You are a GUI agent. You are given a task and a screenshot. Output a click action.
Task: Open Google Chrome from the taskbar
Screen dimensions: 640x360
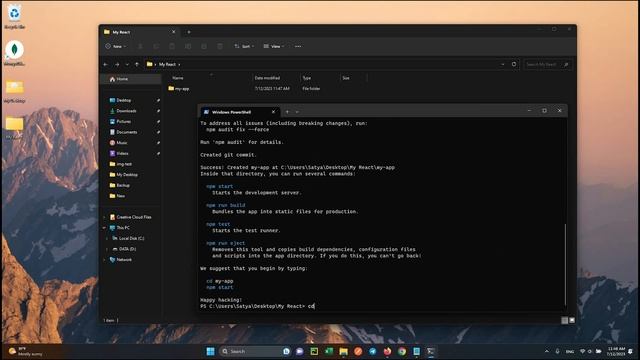(x=402, y=351)
